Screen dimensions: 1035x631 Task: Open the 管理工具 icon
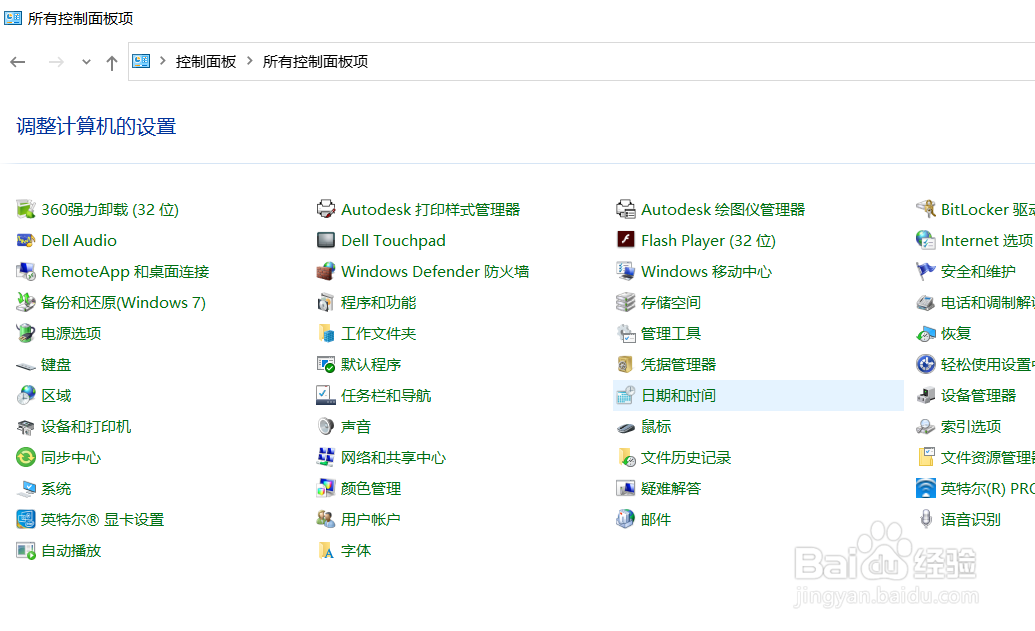(626, 333)
